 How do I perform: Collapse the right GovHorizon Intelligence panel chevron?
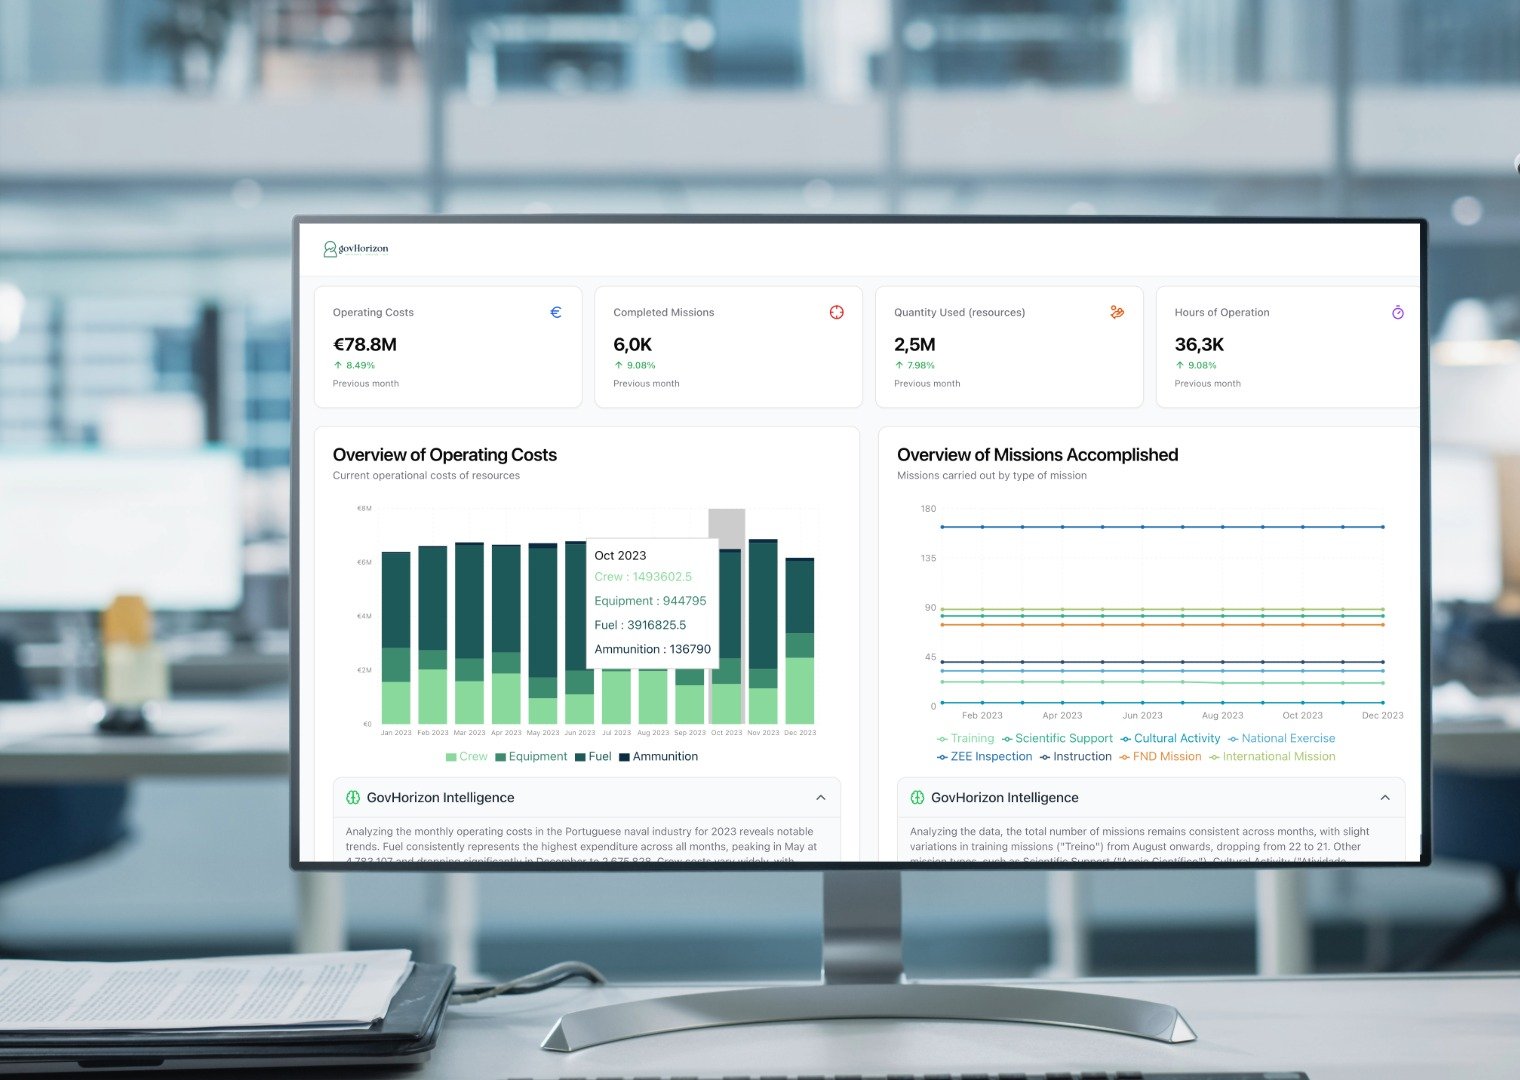tap(1385, 798)
